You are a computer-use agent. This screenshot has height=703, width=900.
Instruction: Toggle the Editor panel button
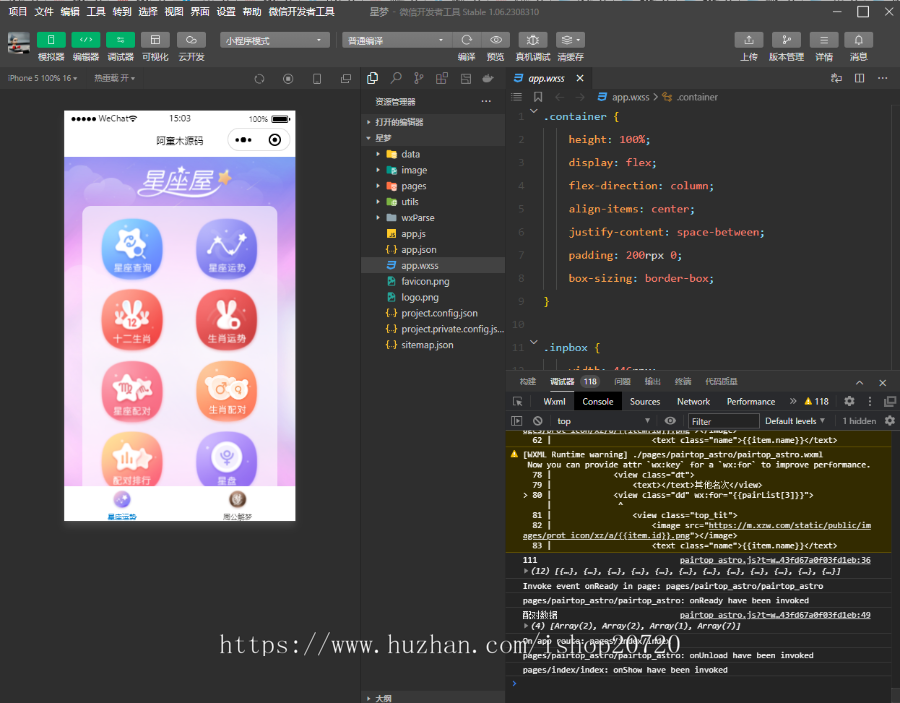coord(86,40)
